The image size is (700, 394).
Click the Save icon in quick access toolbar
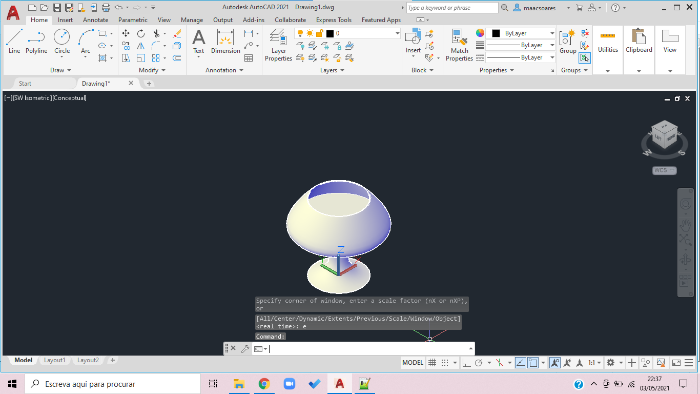(57, 8)
